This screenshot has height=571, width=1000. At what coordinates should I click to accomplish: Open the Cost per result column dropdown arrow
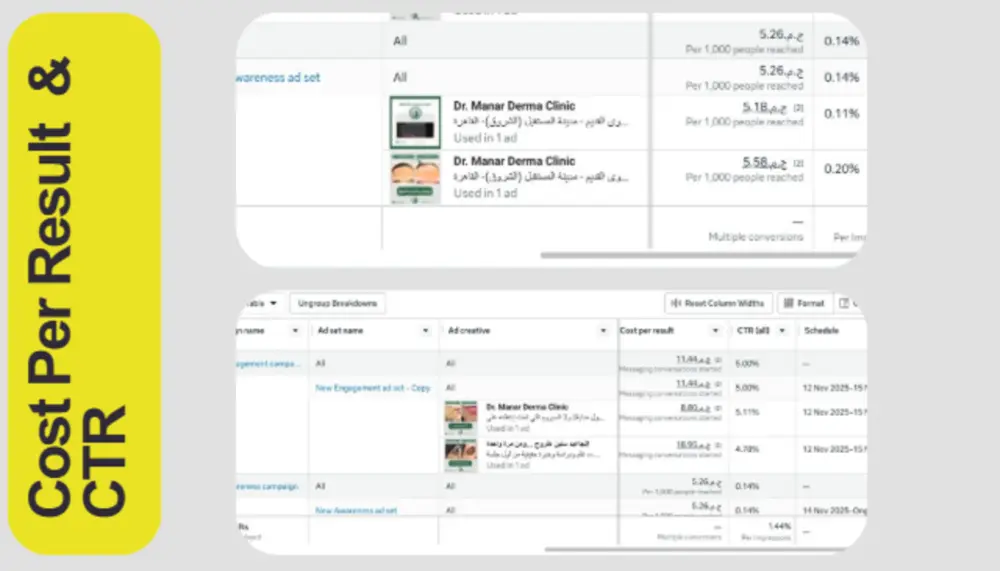coord(715,330)
